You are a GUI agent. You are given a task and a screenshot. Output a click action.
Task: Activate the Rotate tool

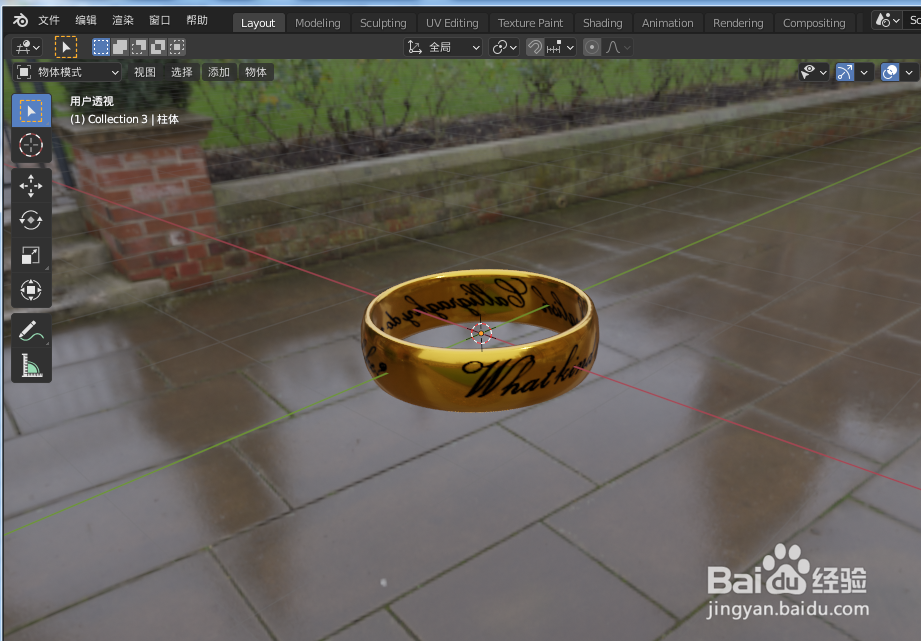[31, 221]
